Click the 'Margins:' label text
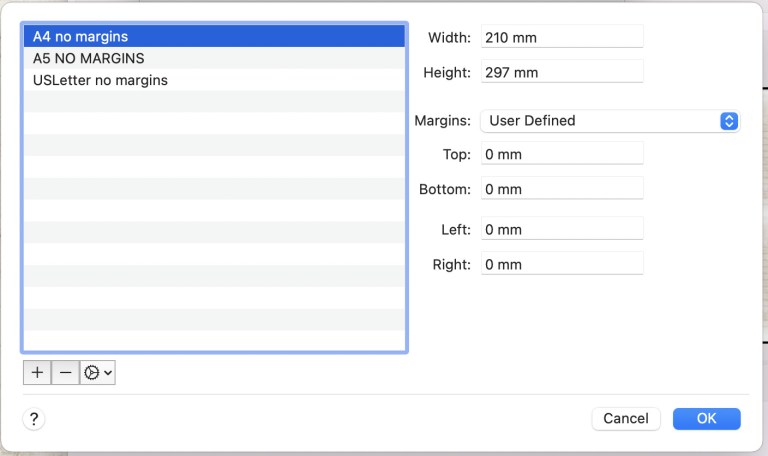 442,121
